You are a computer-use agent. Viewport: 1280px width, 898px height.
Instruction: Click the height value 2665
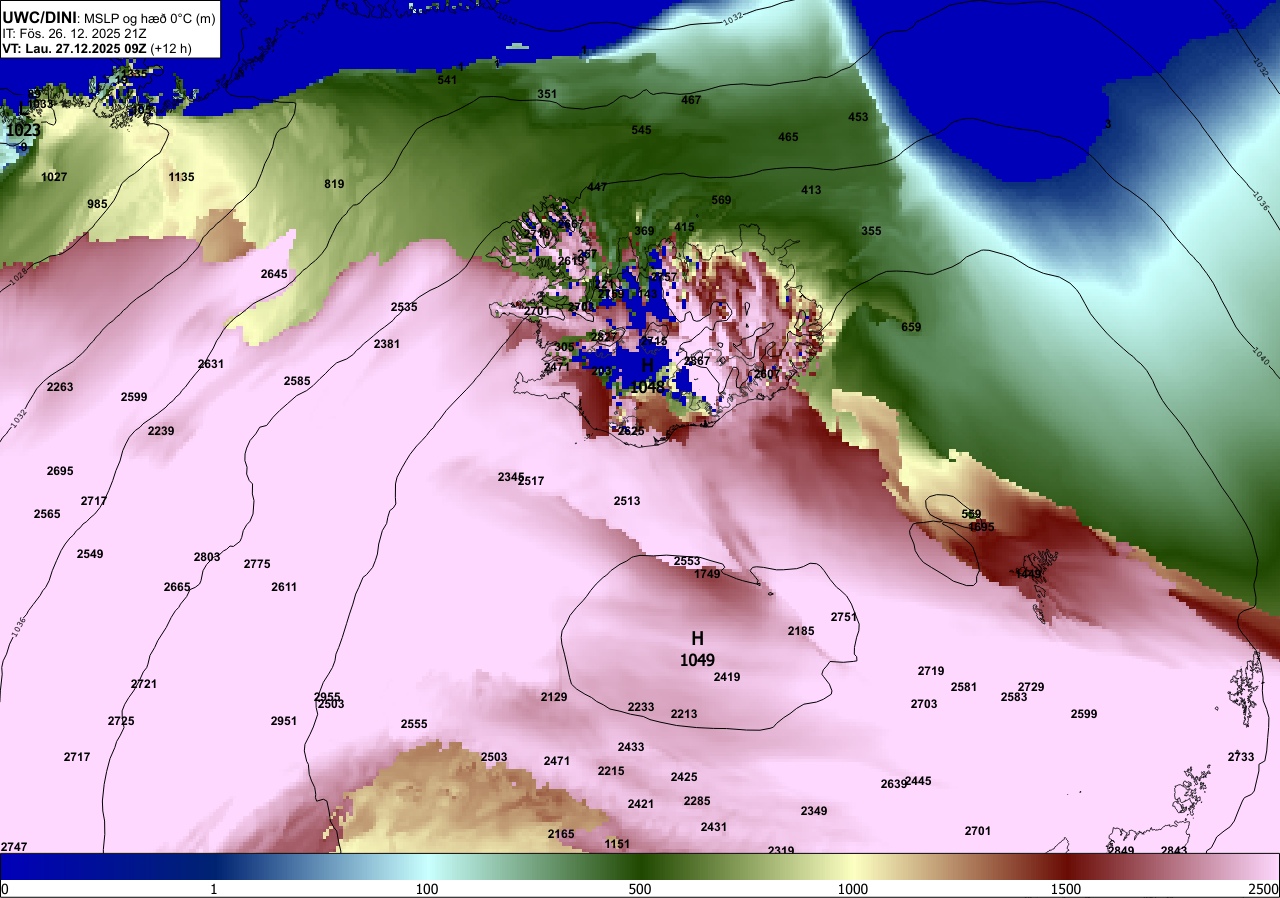[x=177, y=587]
